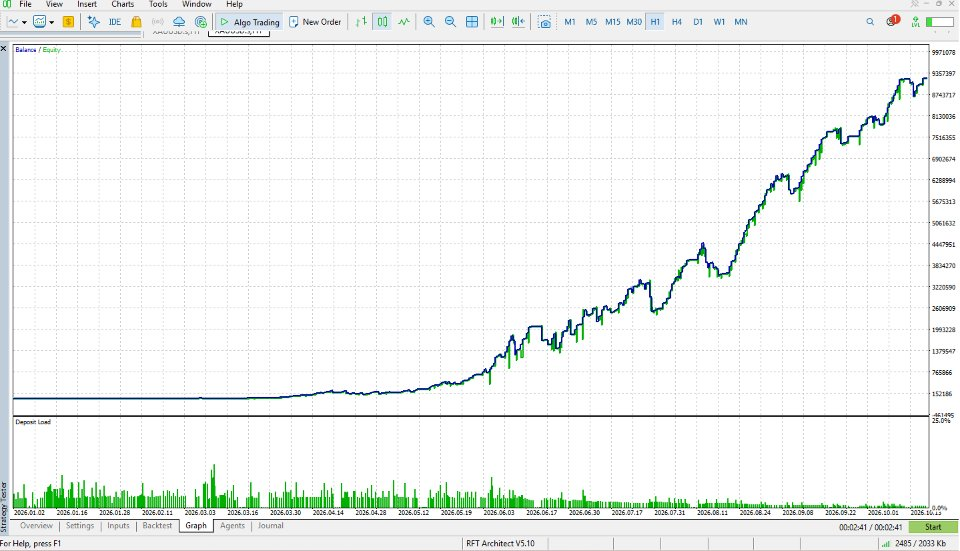Screen dimensions: 960x551
Task: Expand the templates dropdown arrow
Action: click(51, 22)
